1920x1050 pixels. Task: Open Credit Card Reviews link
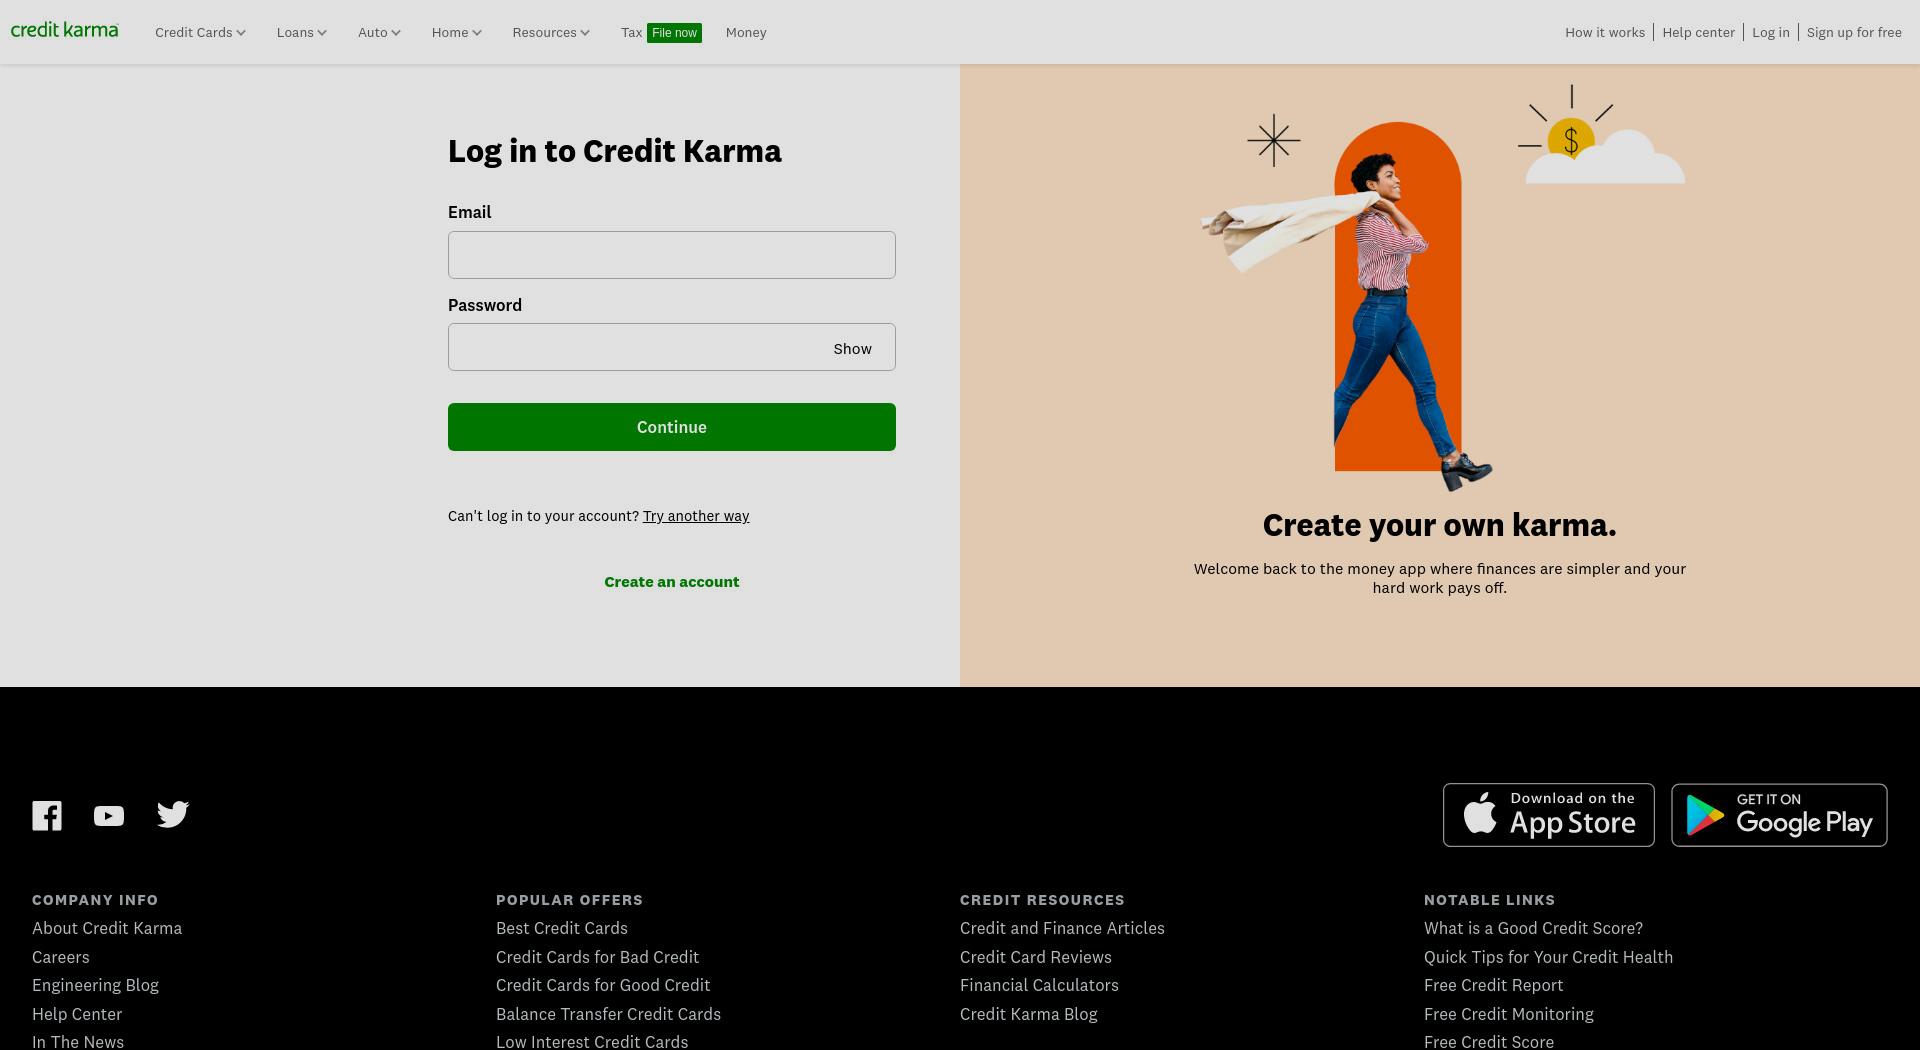click(1036, 957)
